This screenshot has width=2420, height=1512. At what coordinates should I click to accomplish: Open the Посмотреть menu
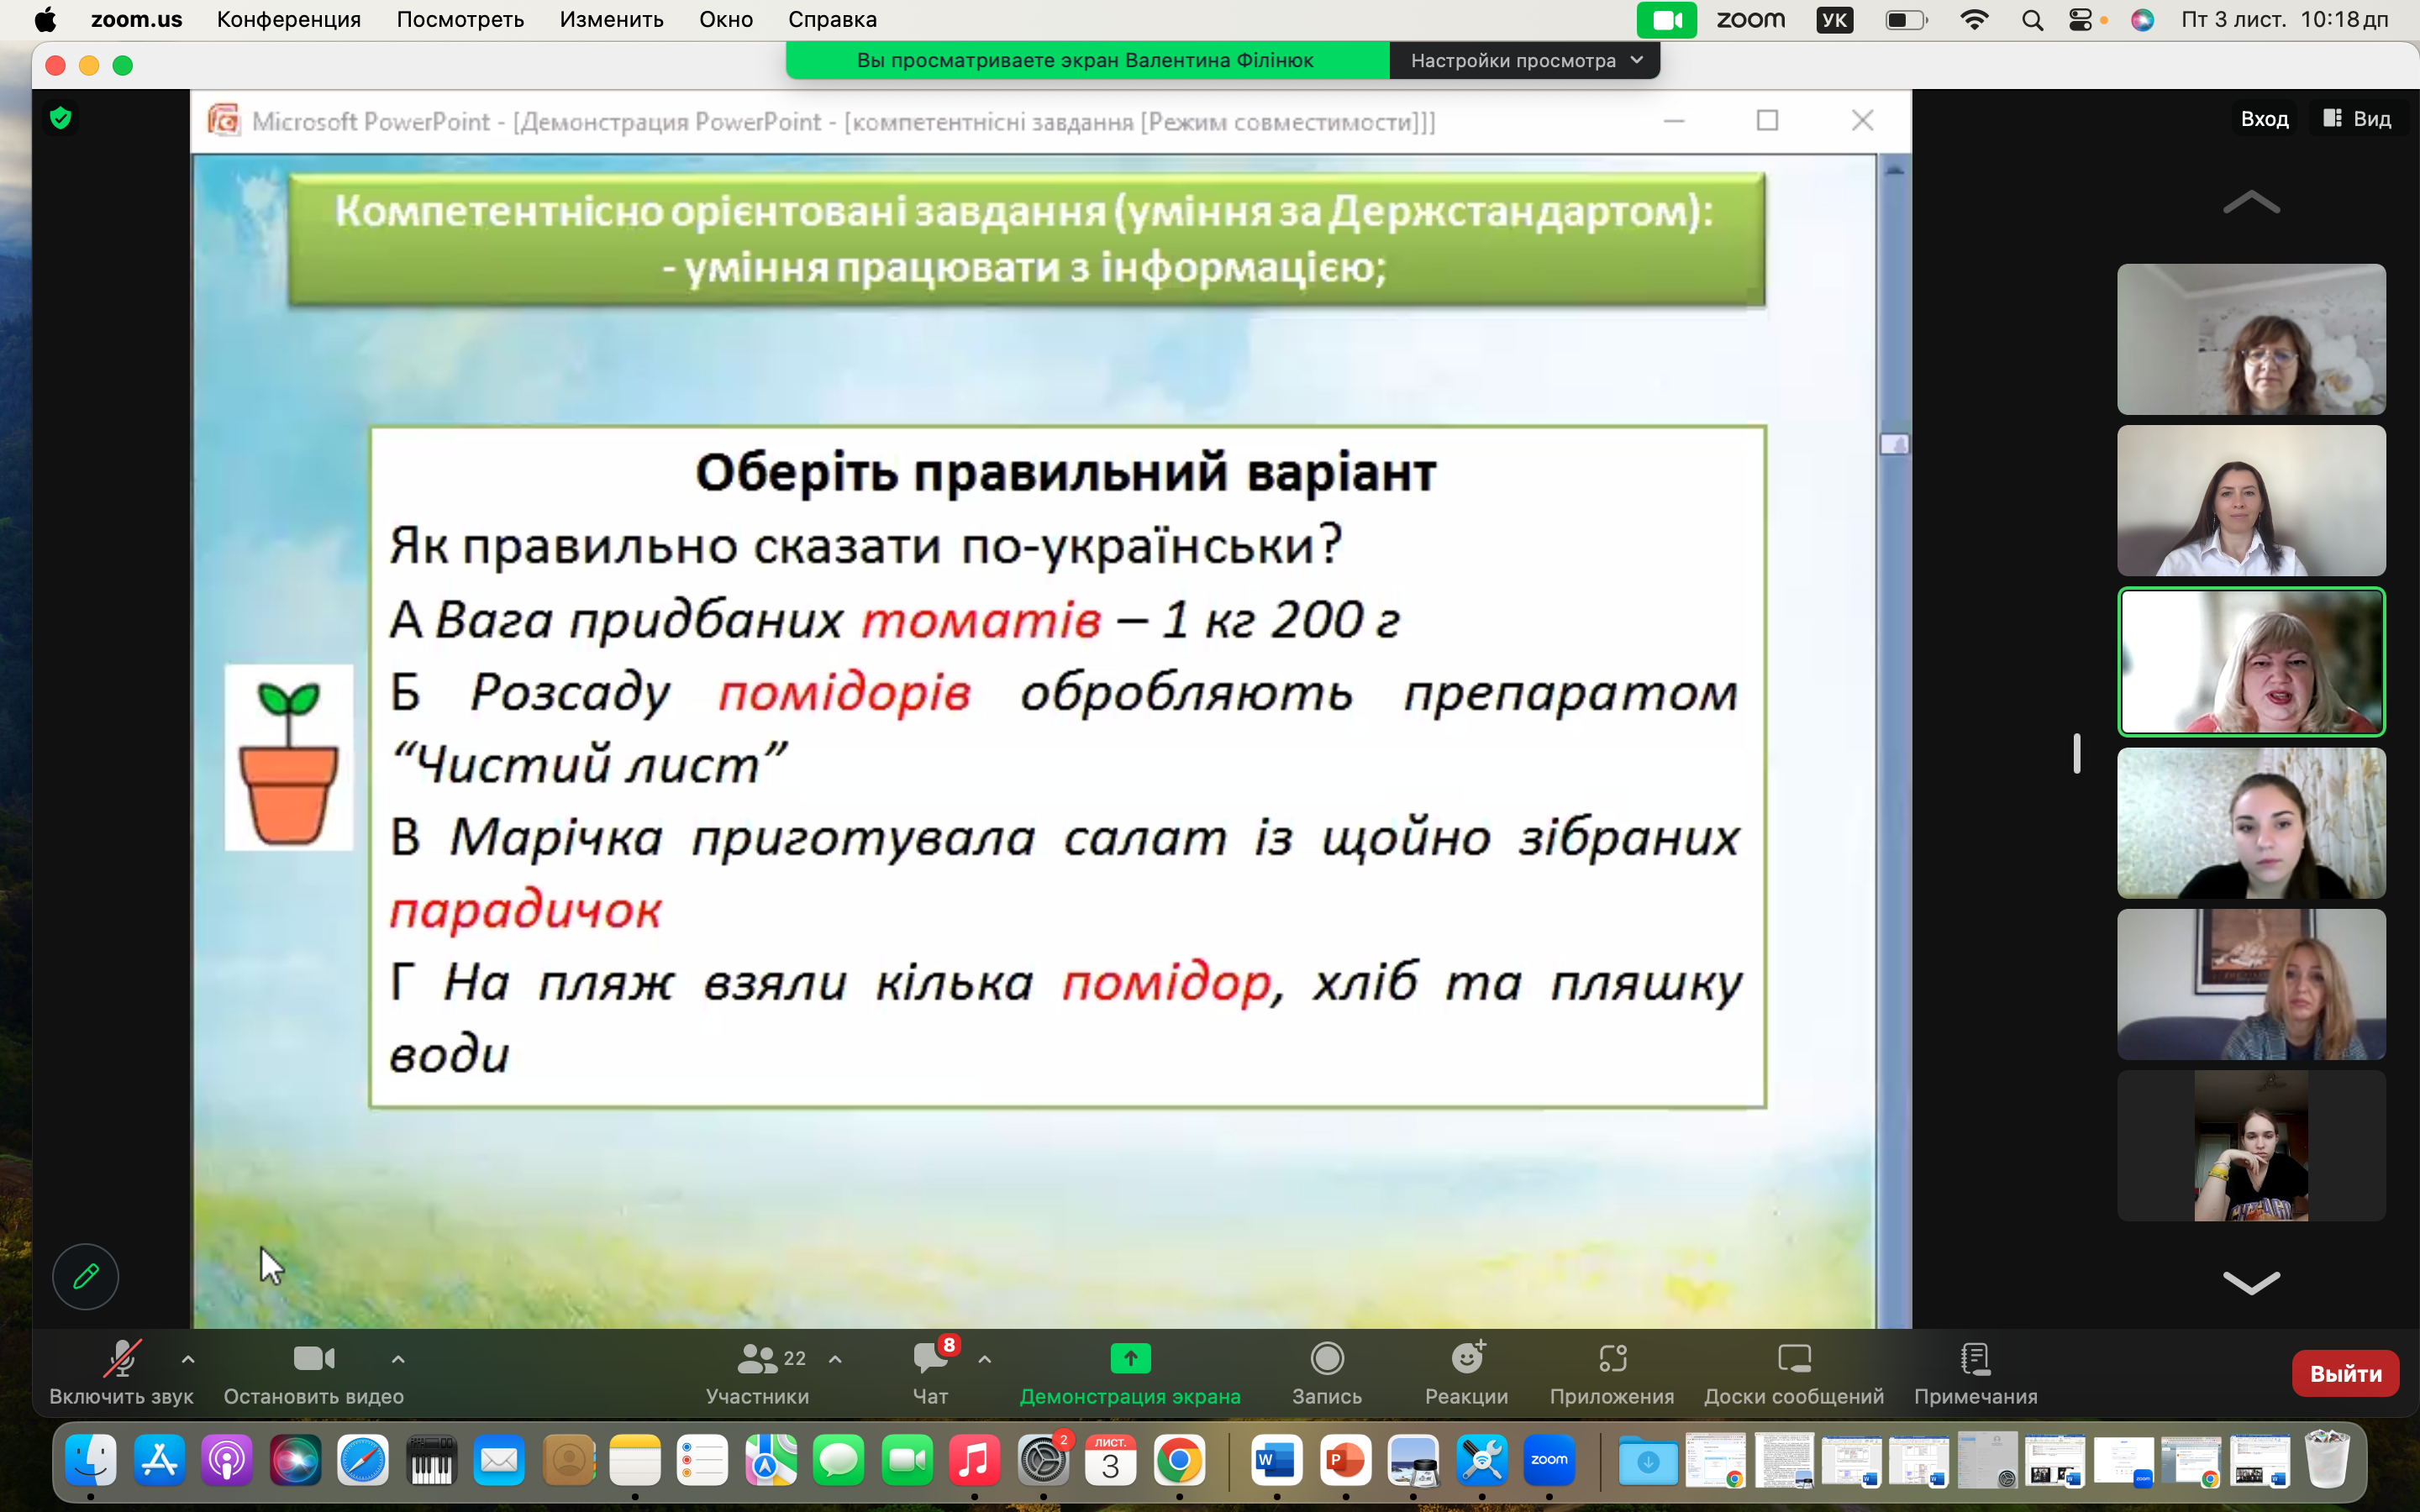coord(460,19)
